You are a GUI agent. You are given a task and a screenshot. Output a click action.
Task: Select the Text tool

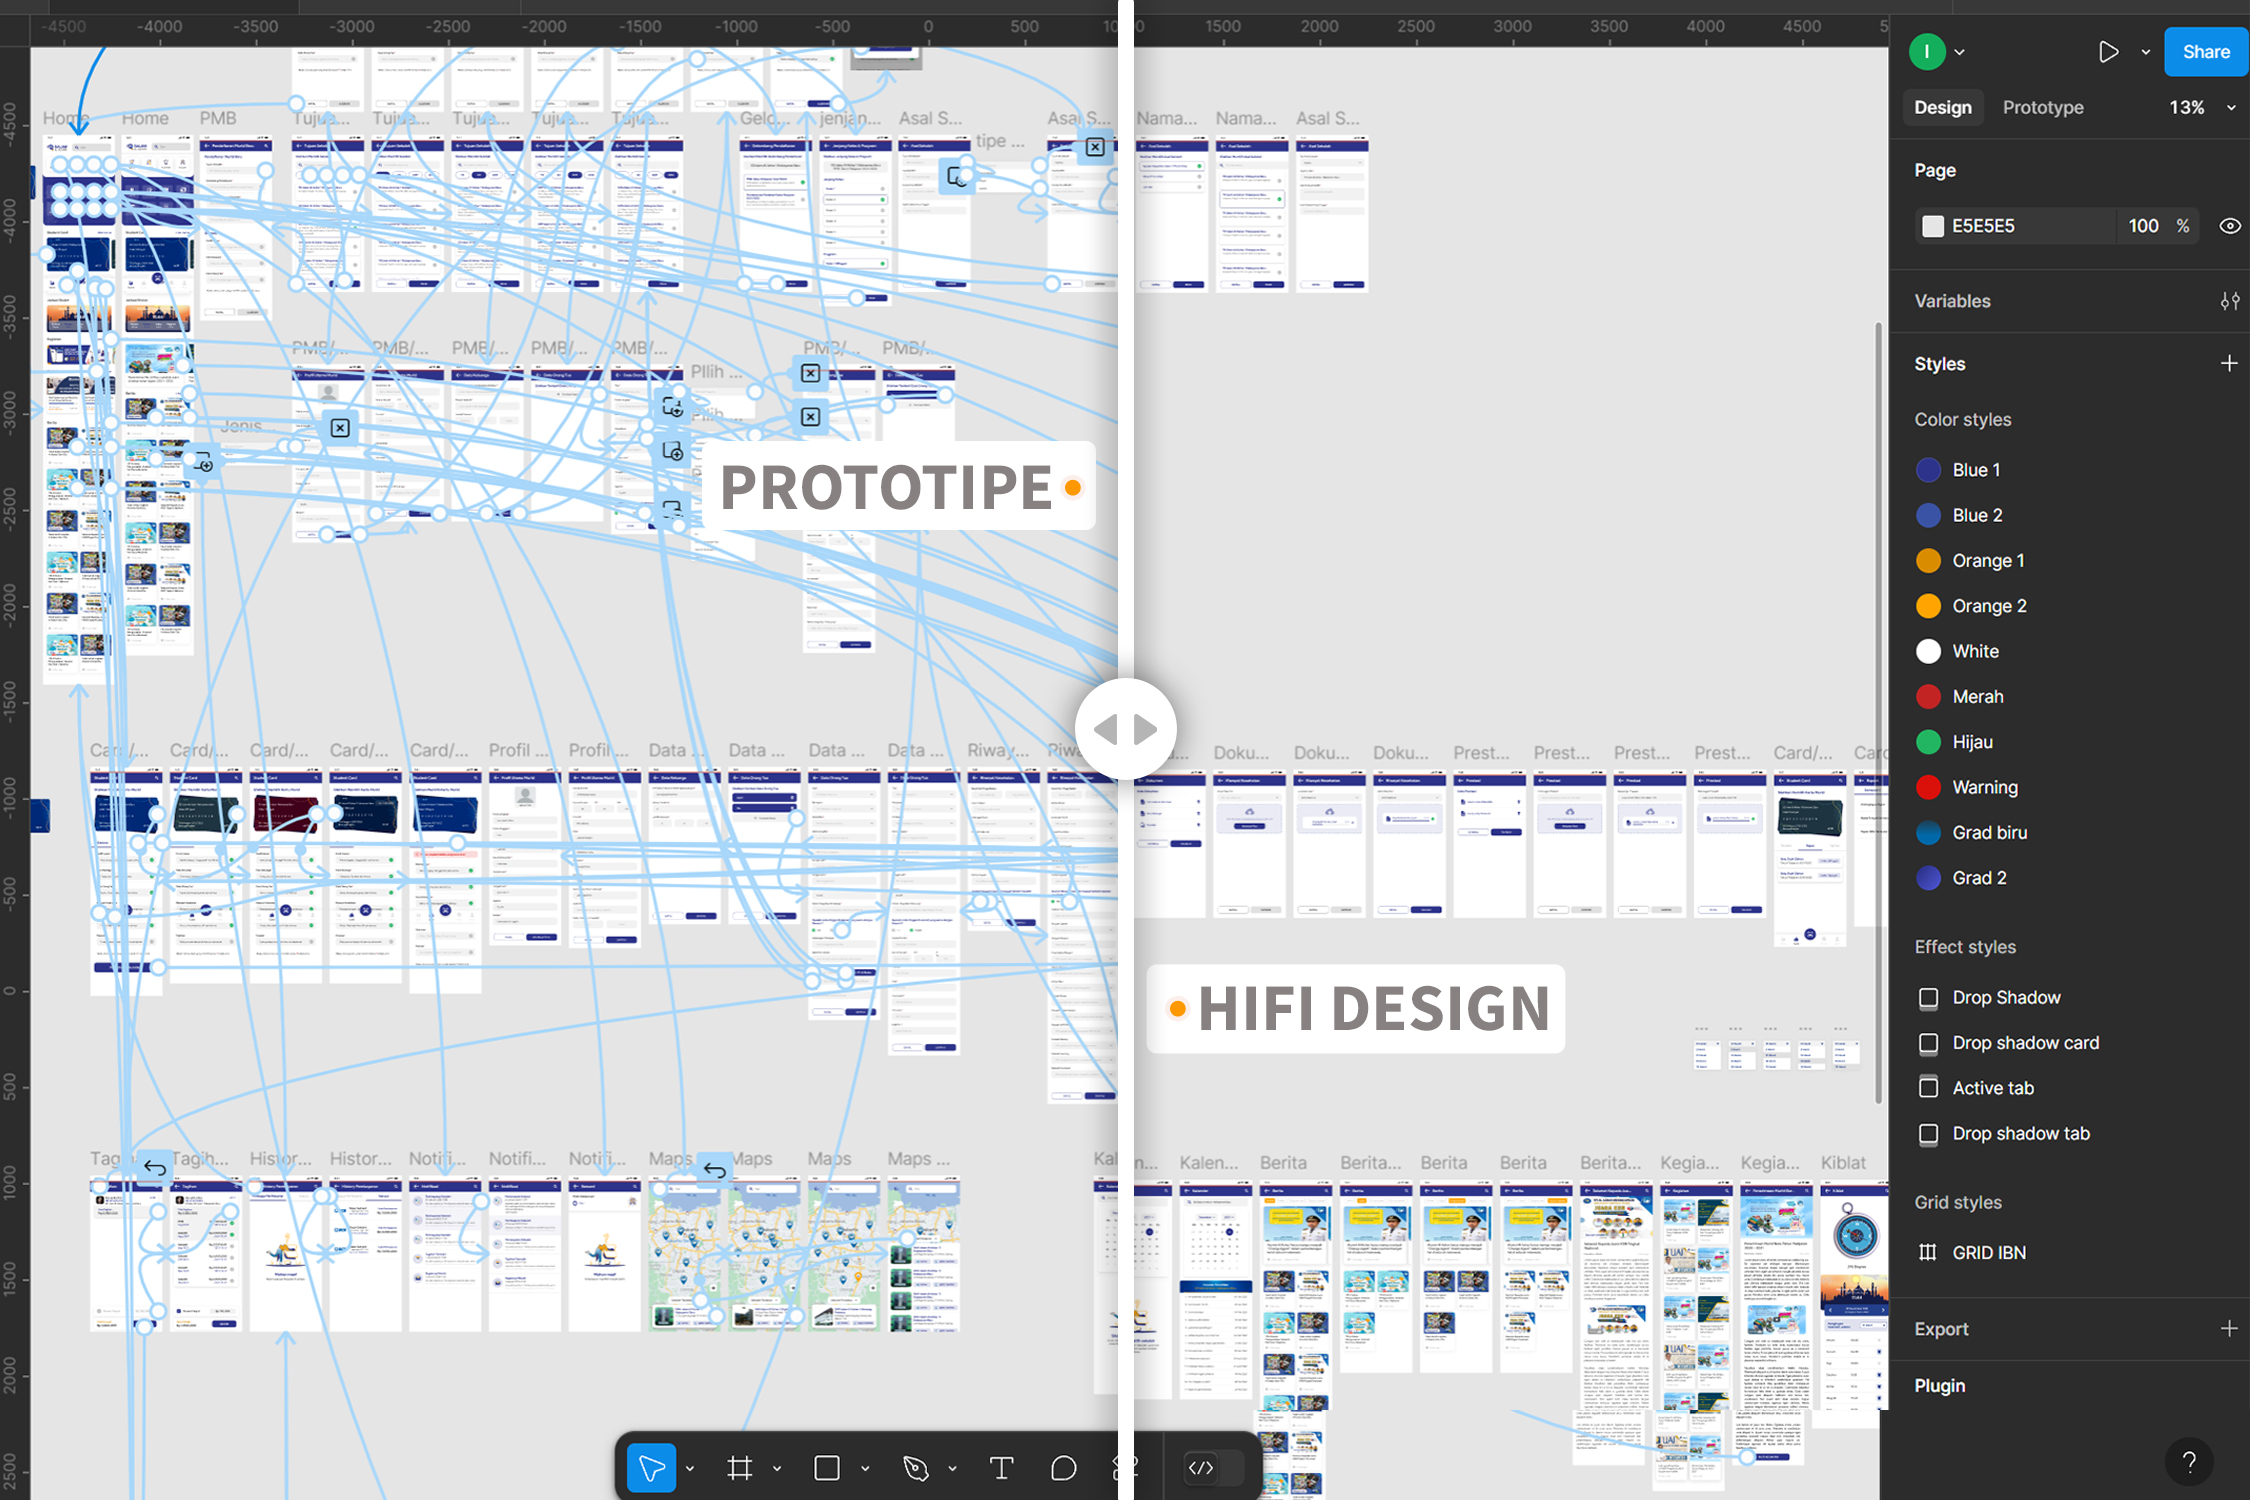point(1001,1467)
